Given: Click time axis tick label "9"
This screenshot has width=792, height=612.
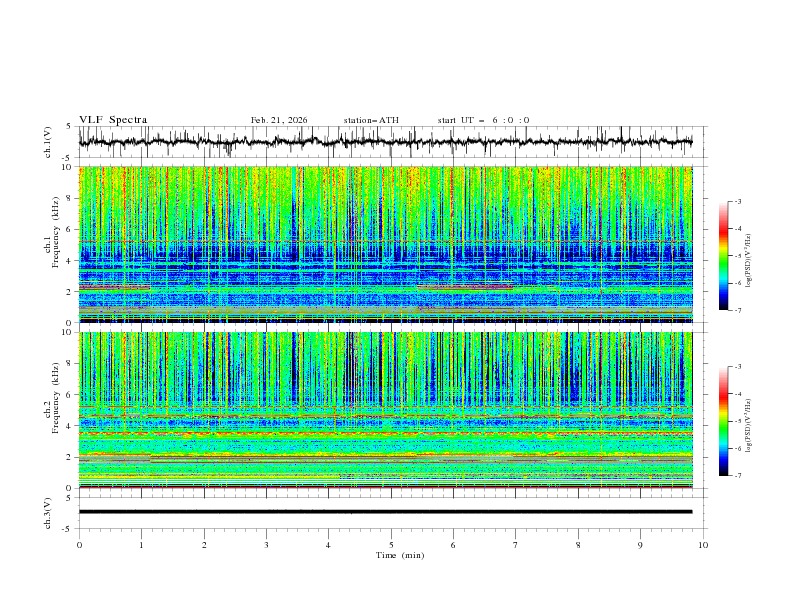Looking at the screenshot, I should pos(640,545).
